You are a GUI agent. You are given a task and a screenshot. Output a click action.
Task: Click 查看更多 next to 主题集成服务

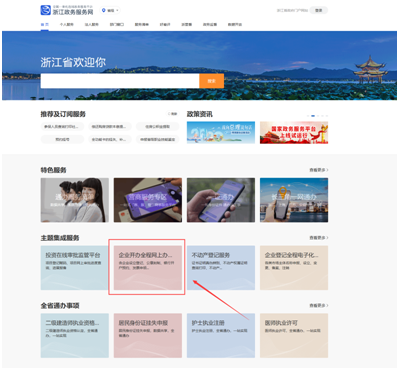click(x=319, y=238)
